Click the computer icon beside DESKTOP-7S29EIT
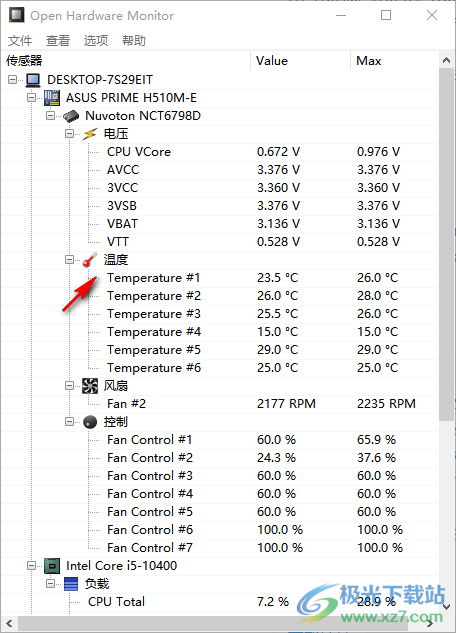The width and height of the screenshot is (456, 633). (x=33, y=80)
